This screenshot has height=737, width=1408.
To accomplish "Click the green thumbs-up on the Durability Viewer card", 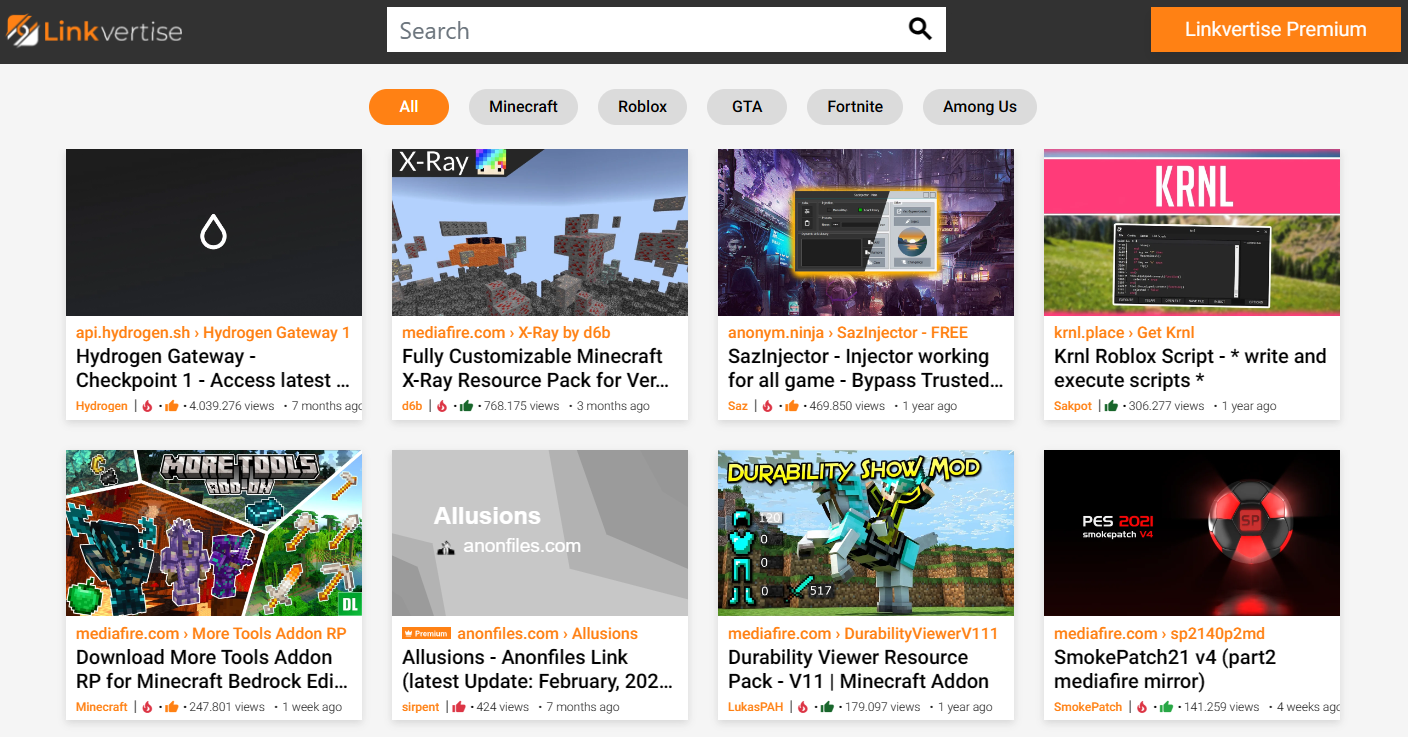I will (827, 707).
